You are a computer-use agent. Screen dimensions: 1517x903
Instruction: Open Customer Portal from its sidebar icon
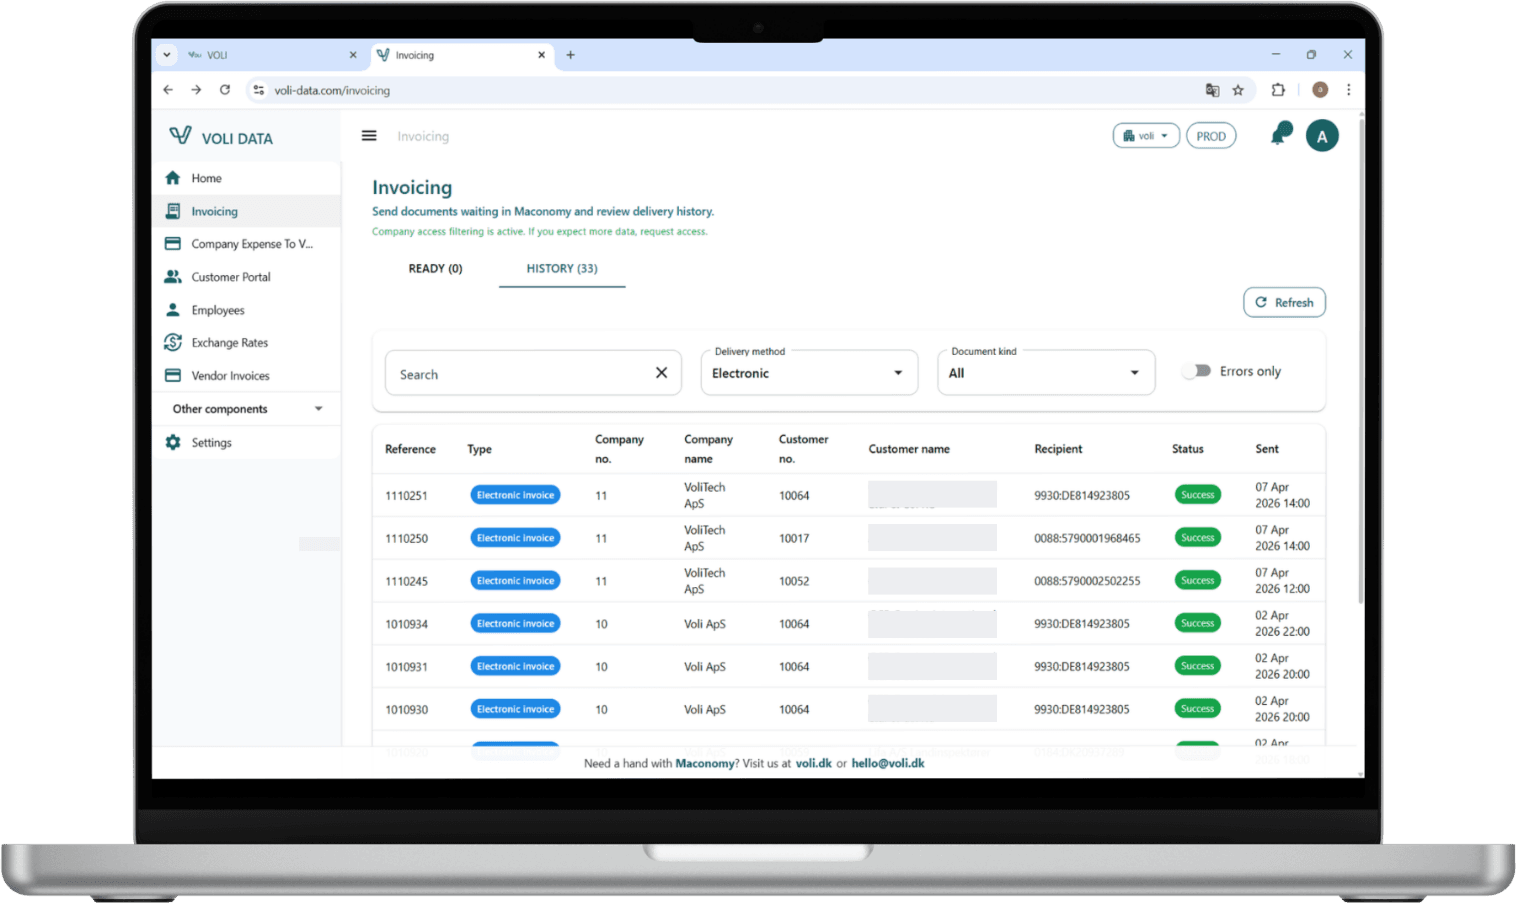point(173,276)
